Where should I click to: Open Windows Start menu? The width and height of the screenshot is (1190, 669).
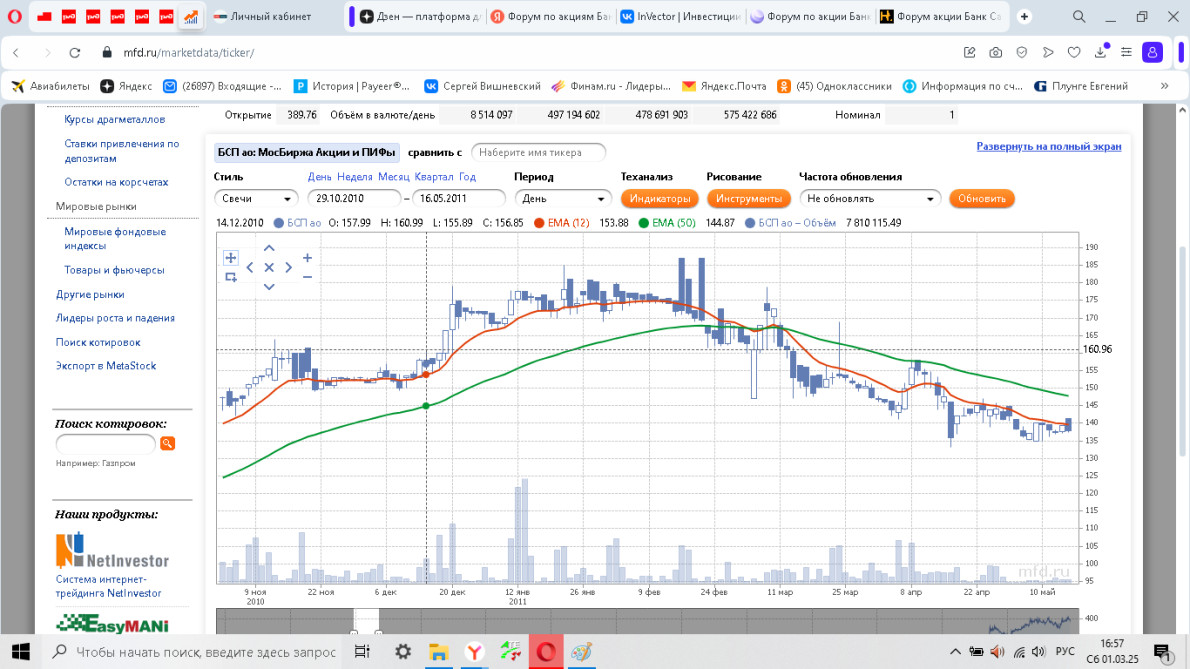tap(22, 652)
